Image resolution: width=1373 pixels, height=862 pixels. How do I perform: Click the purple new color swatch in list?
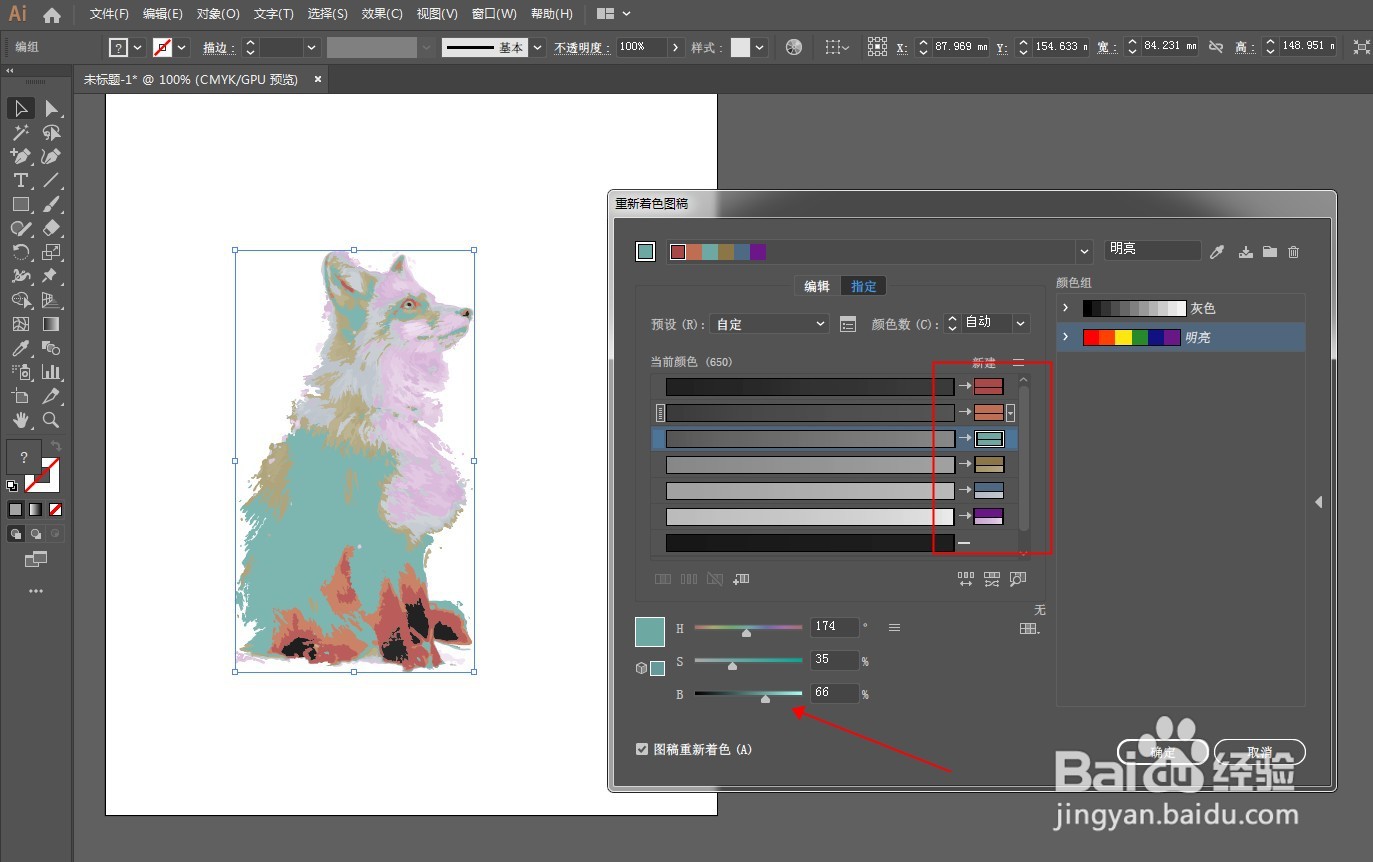989,516
